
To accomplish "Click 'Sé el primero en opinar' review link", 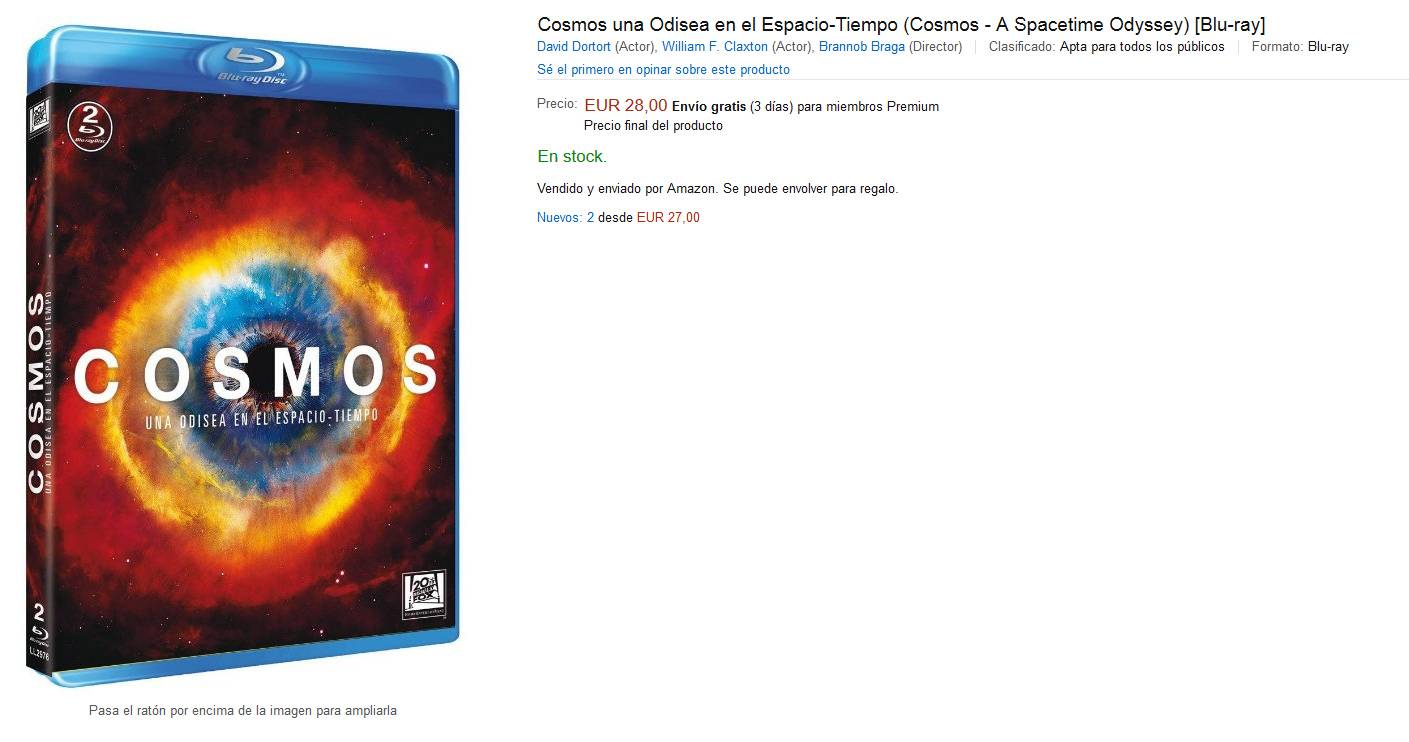I will [663, 70].
